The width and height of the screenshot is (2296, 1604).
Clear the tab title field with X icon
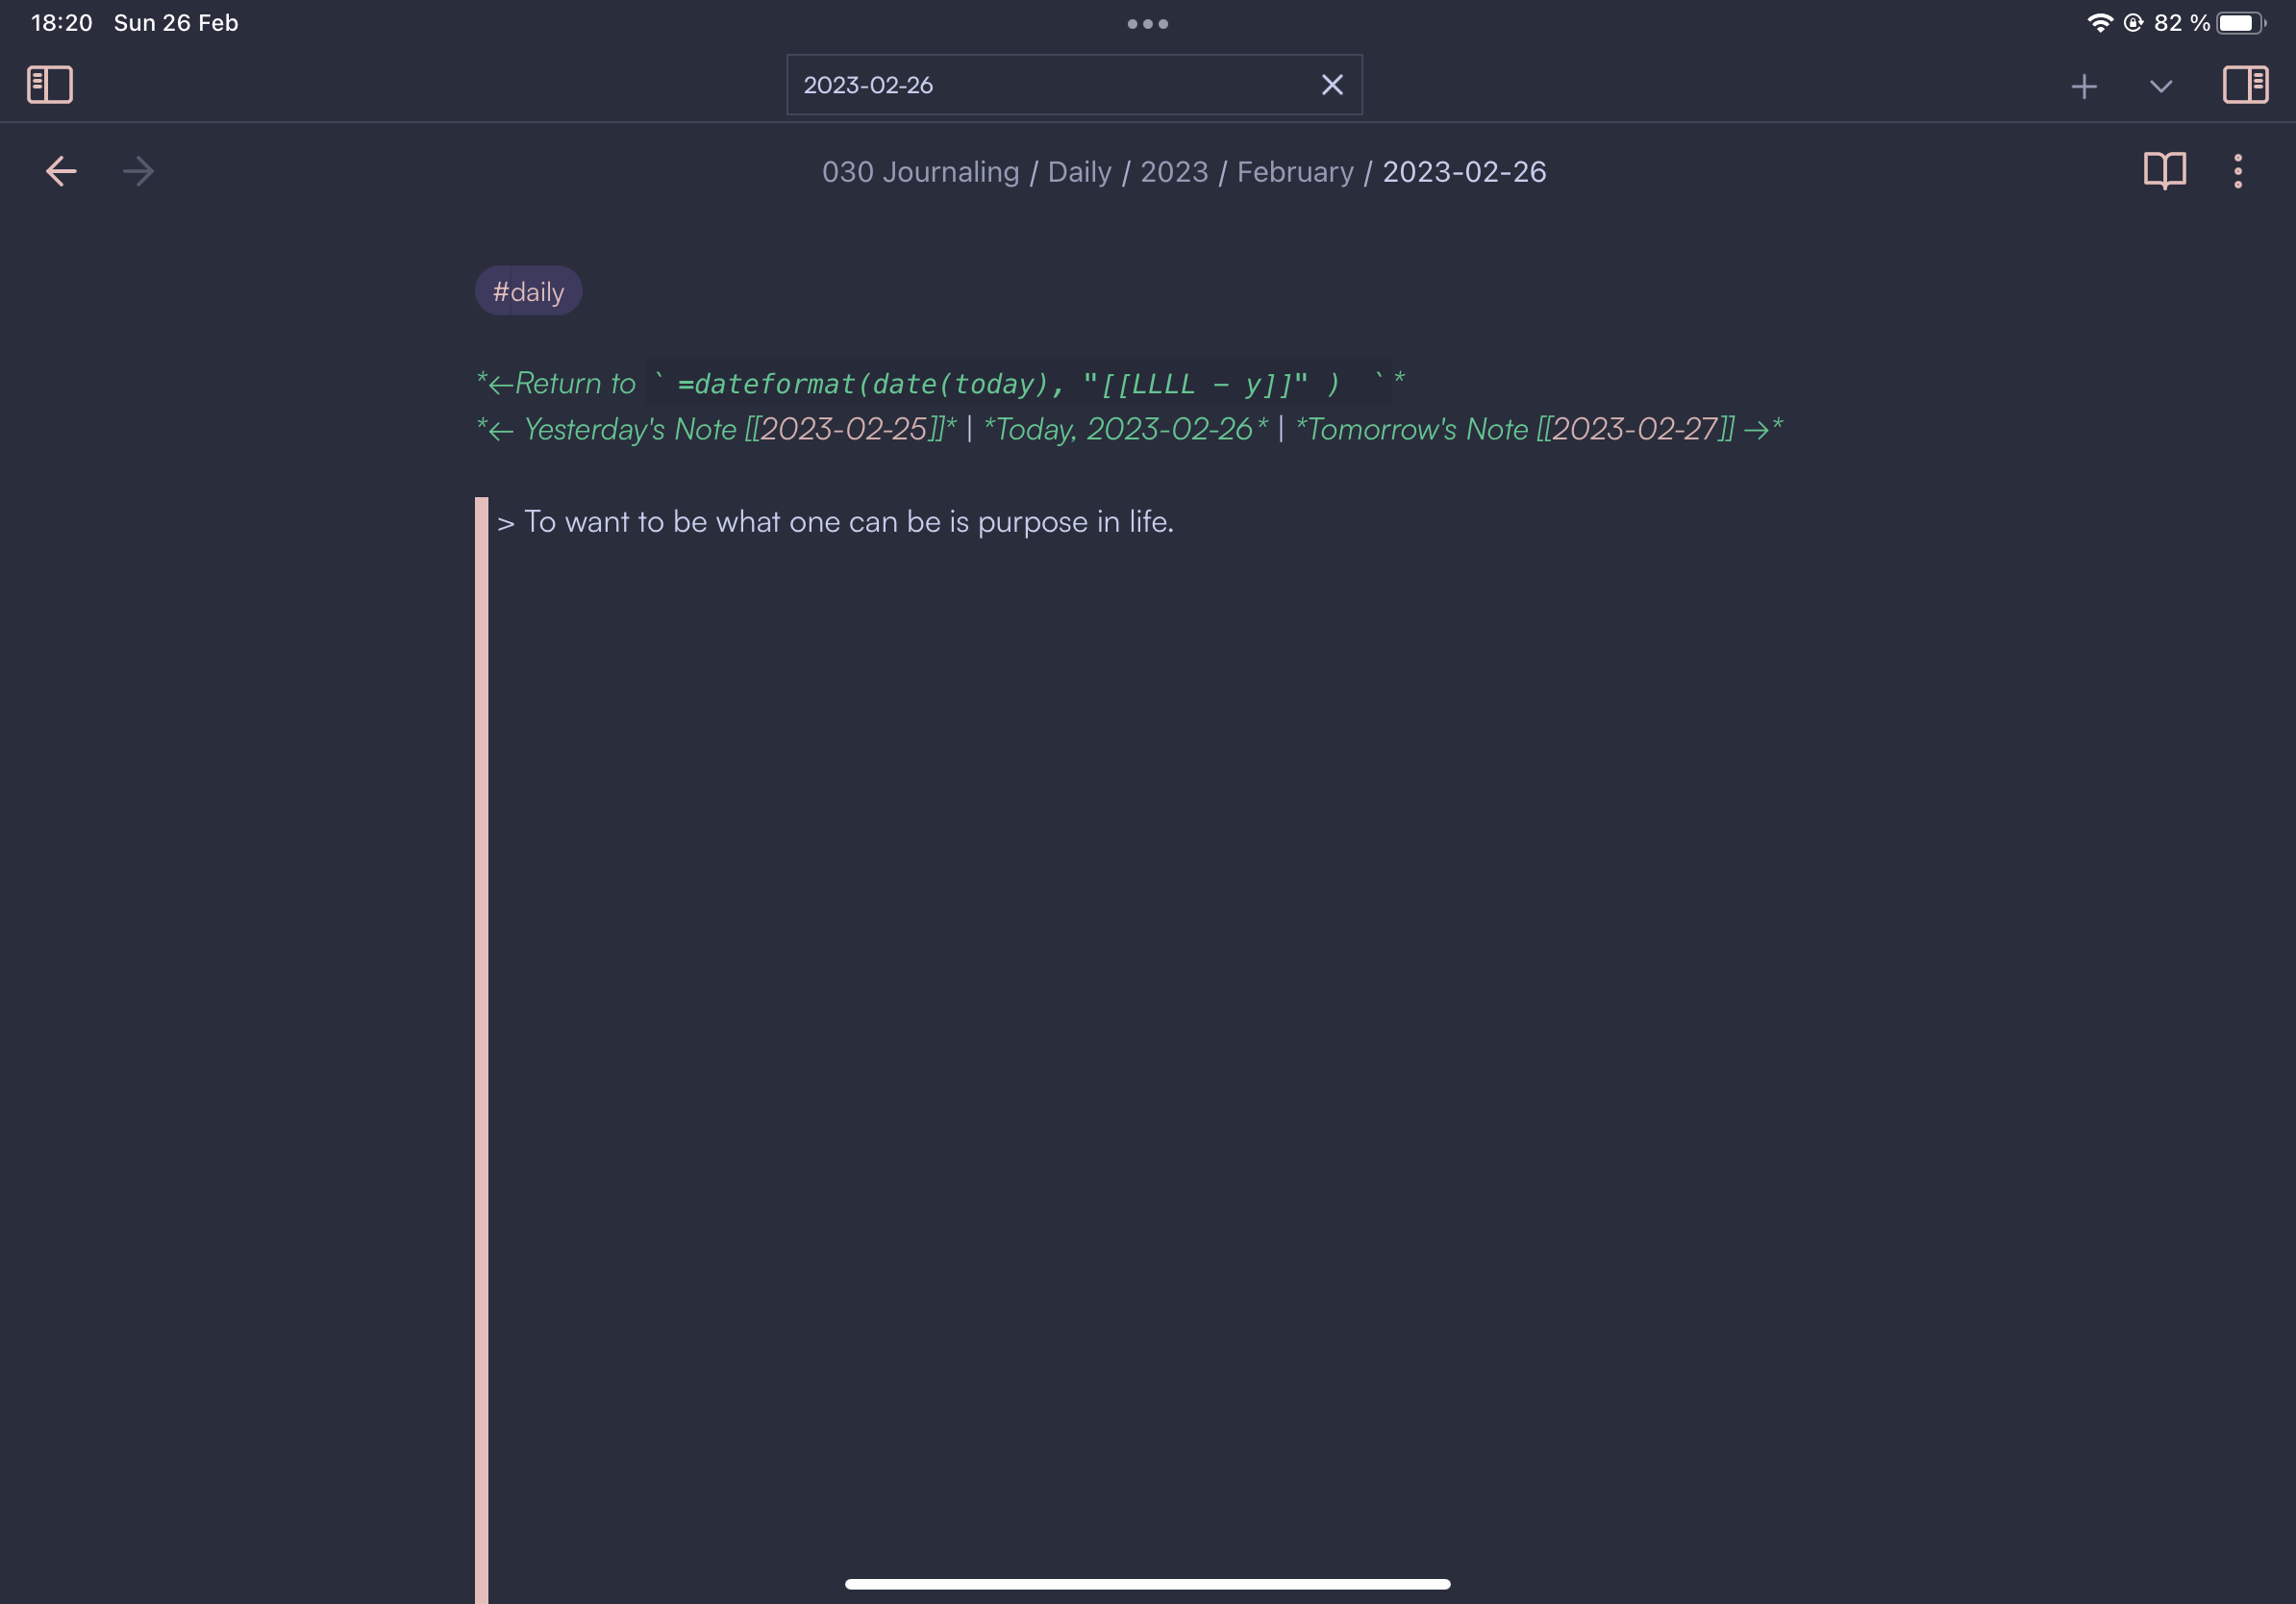(1331, 84)
